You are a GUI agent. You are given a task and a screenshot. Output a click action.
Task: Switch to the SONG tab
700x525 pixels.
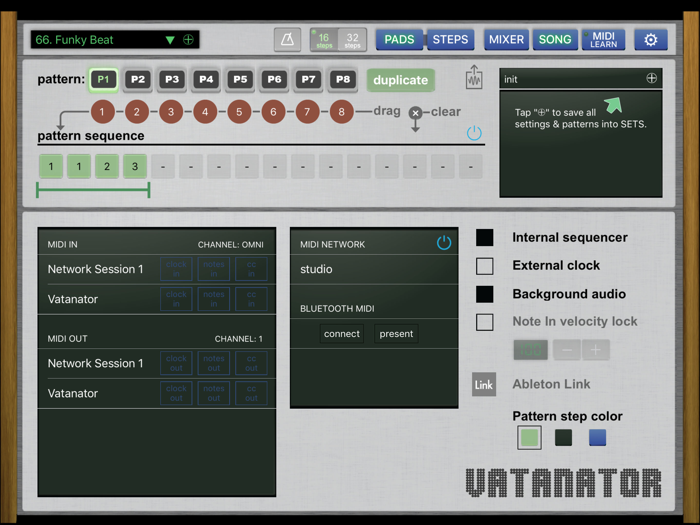[x=555, y=40]
